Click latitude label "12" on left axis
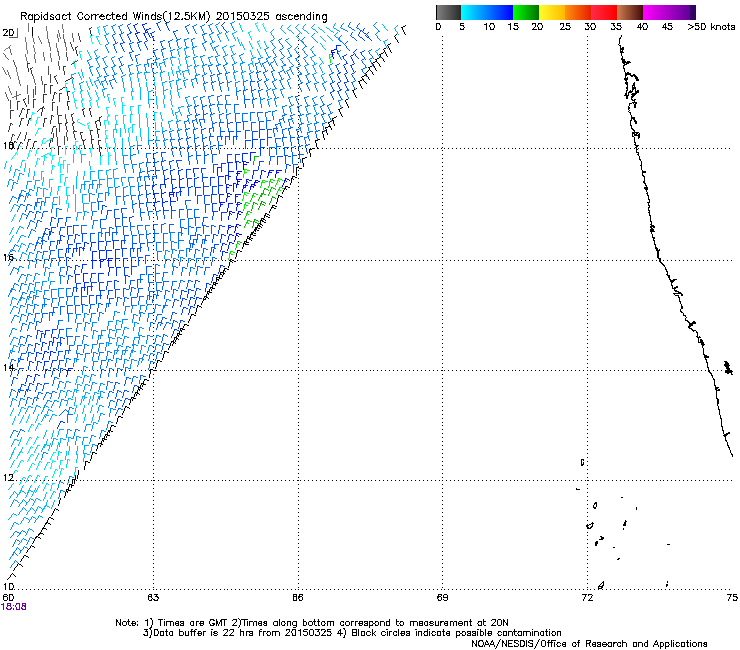Viewport: 740px width, 650px height. [8, 478]
